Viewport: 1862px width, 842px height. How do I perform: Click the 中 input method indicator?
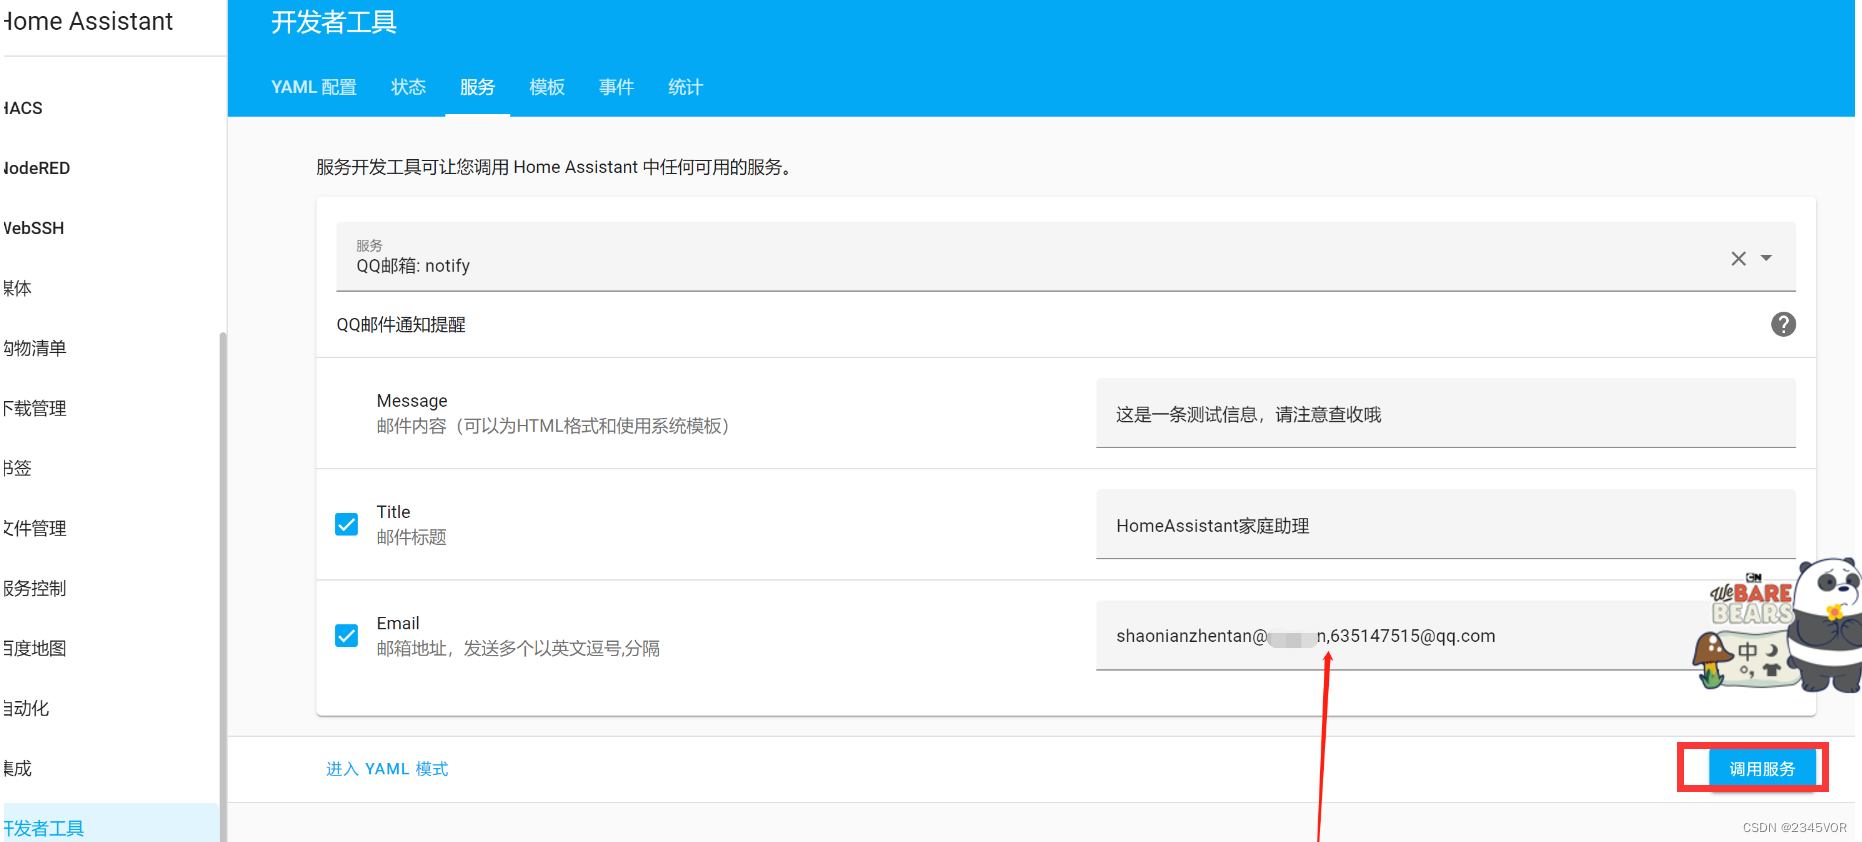(1747, 651)
